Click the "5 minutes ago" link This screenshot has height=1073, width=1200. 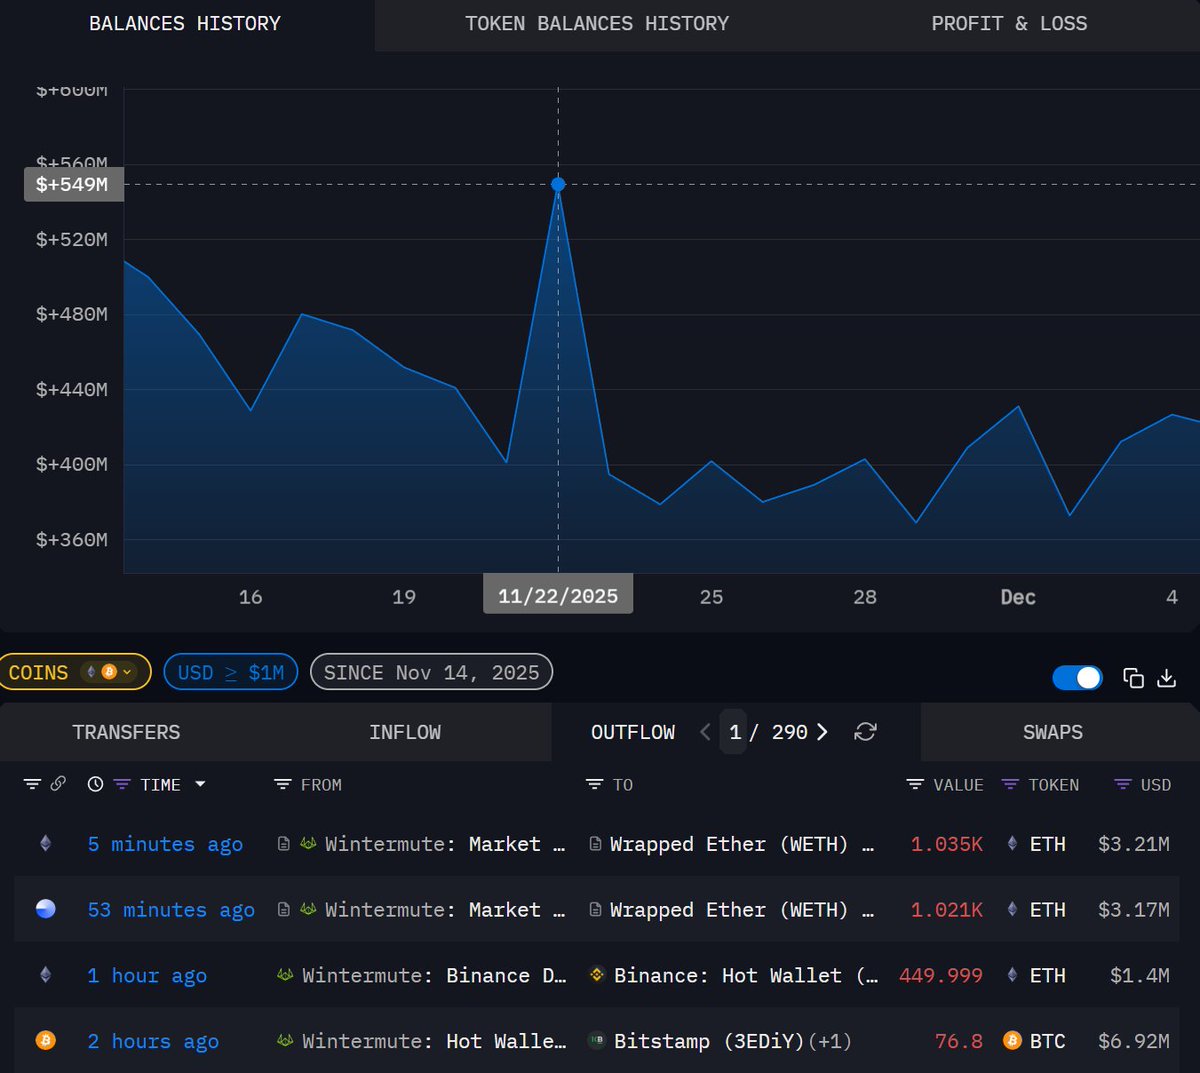point(164,844)
